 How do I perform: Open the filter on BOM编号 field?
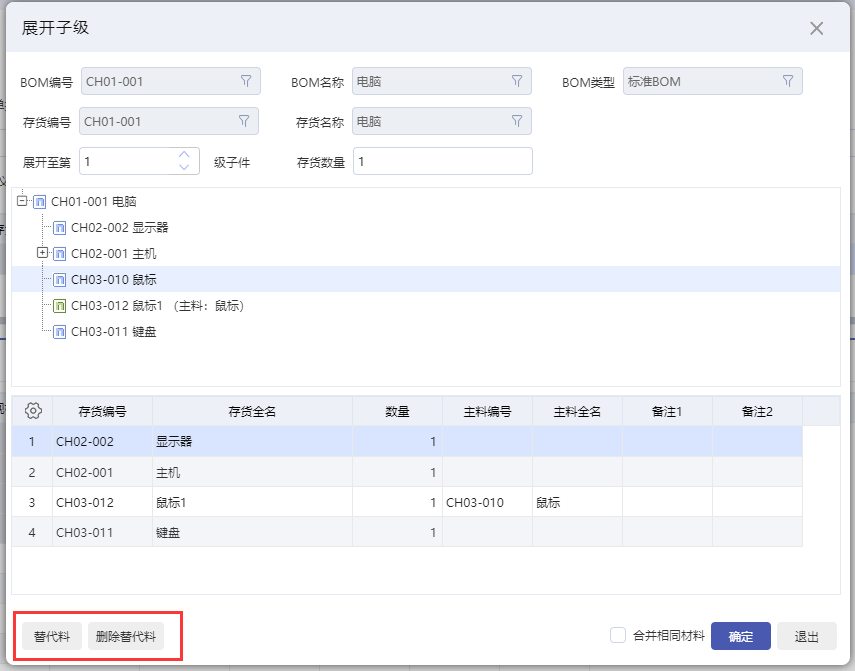click(246, 81)
